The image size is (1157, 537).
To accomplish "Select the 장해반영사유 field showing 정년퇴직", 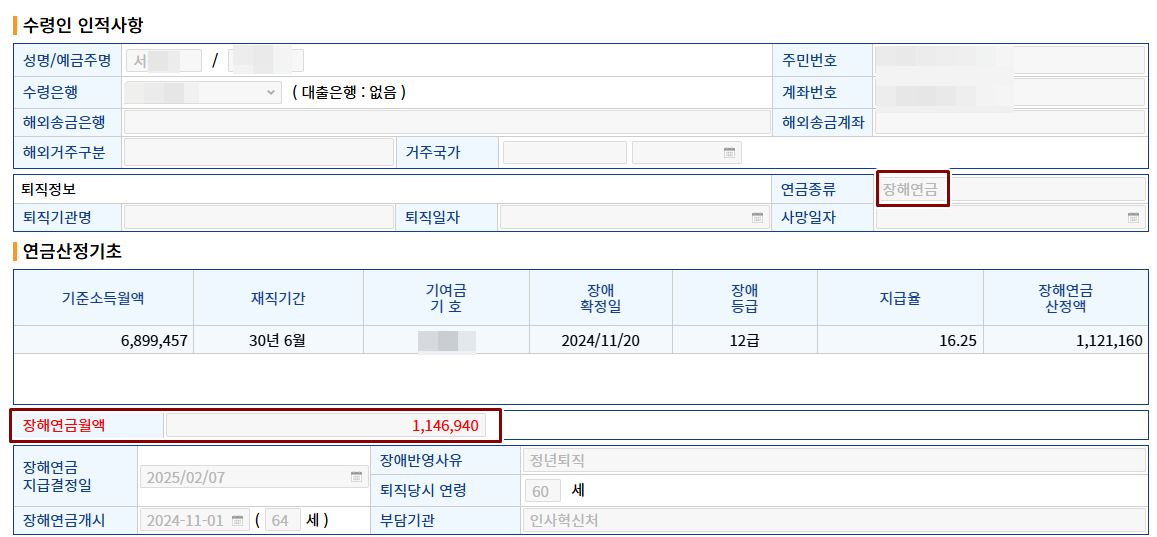I will (833, 461).
